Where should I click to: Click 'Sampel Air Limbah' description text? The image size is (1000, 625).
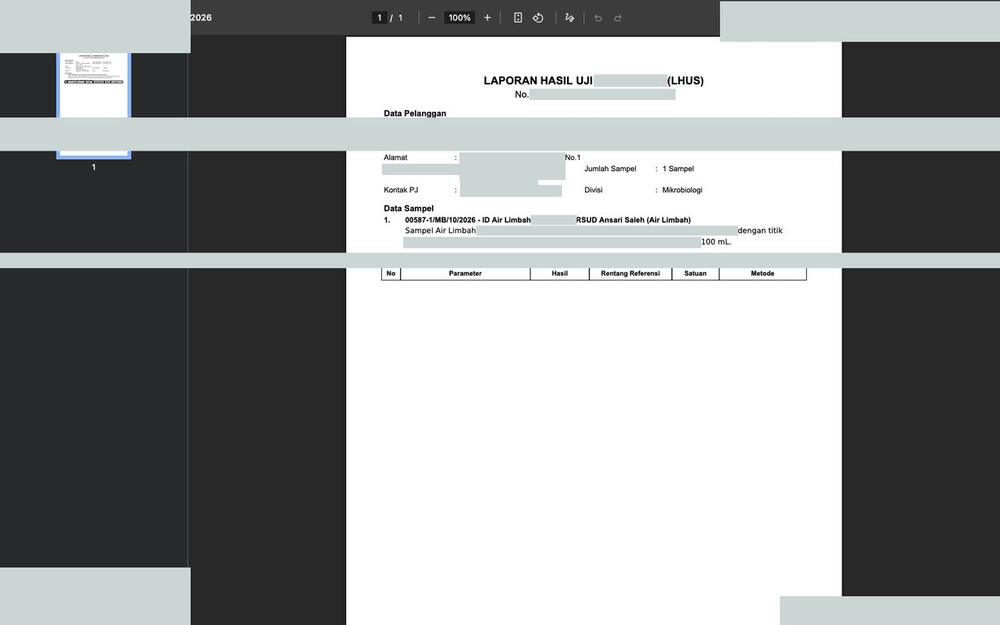(440, 231)
